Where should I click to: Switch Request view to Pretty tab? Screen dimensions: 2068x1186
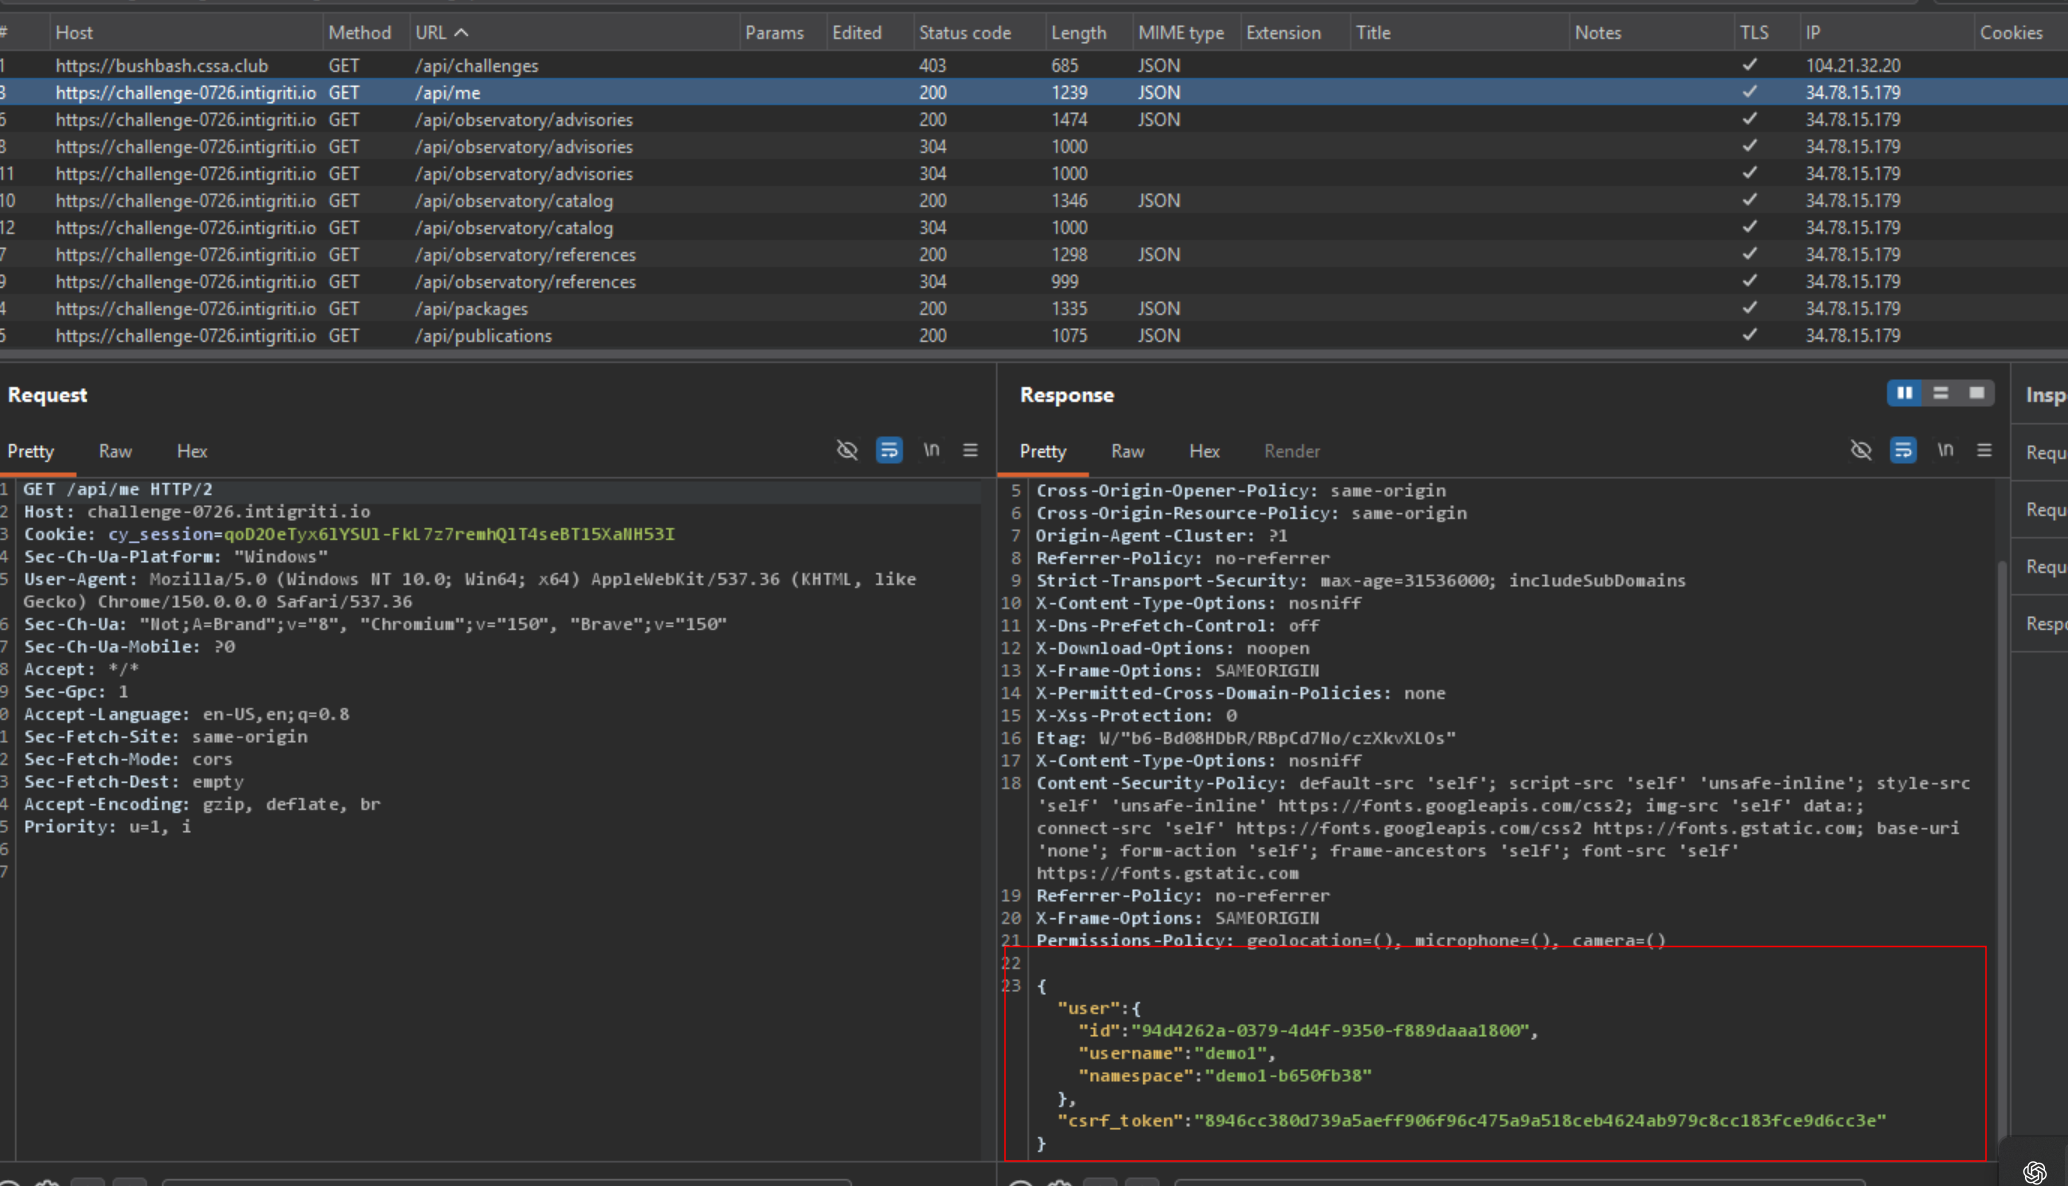(x=31, y=451)
